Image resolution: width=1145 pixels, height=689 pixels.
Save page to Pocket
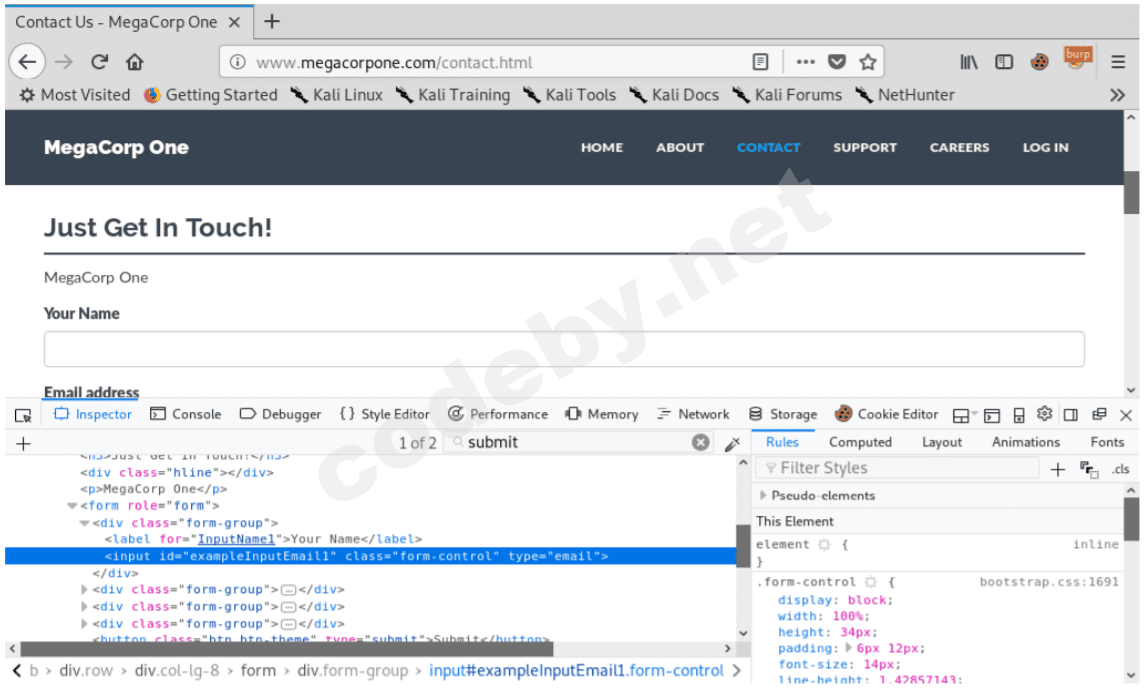click(837, 62)
